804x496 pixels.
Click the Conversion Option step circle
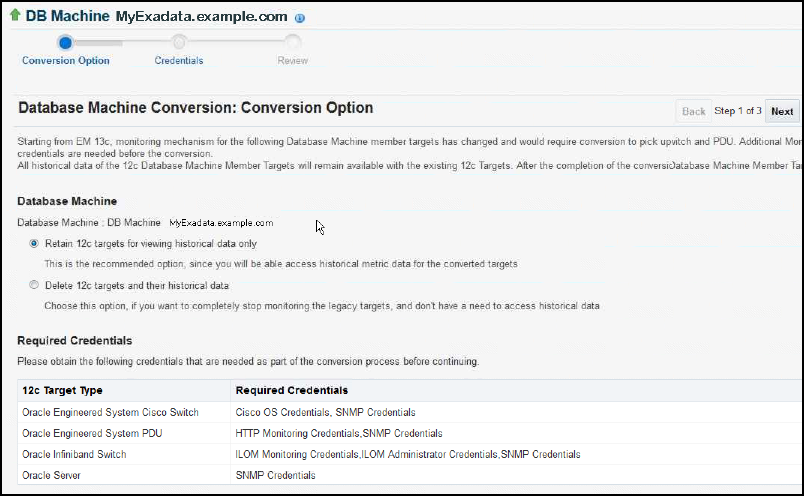pyautogui.click(x=65, y=42)
